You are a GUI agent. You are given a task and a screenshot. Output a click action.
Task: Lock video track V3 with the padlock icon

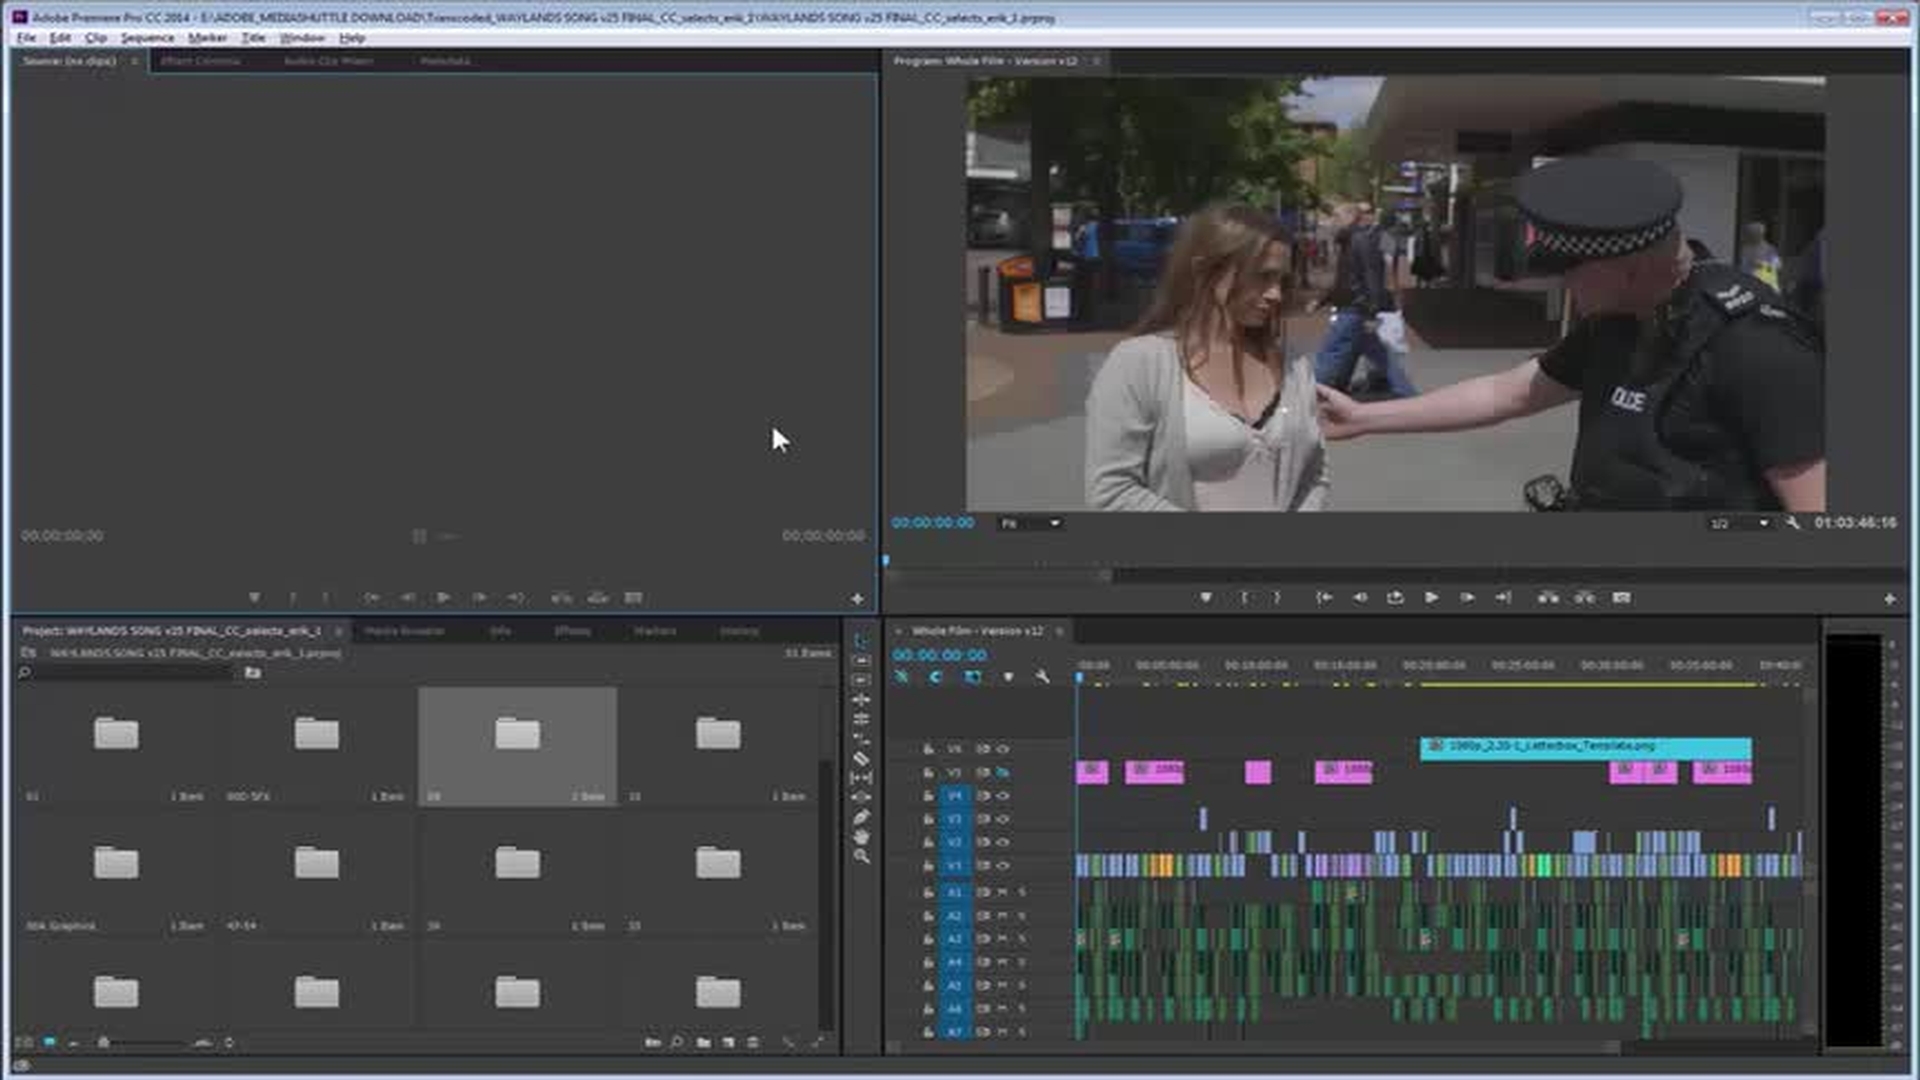click(928, 819)
